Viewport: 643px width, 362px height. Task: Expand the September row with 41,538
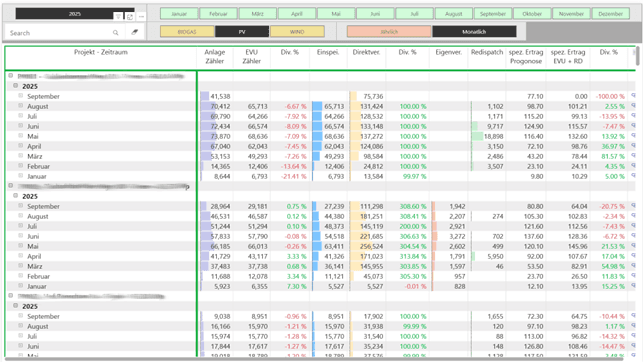pyautogui.click(x=21, y=96)
